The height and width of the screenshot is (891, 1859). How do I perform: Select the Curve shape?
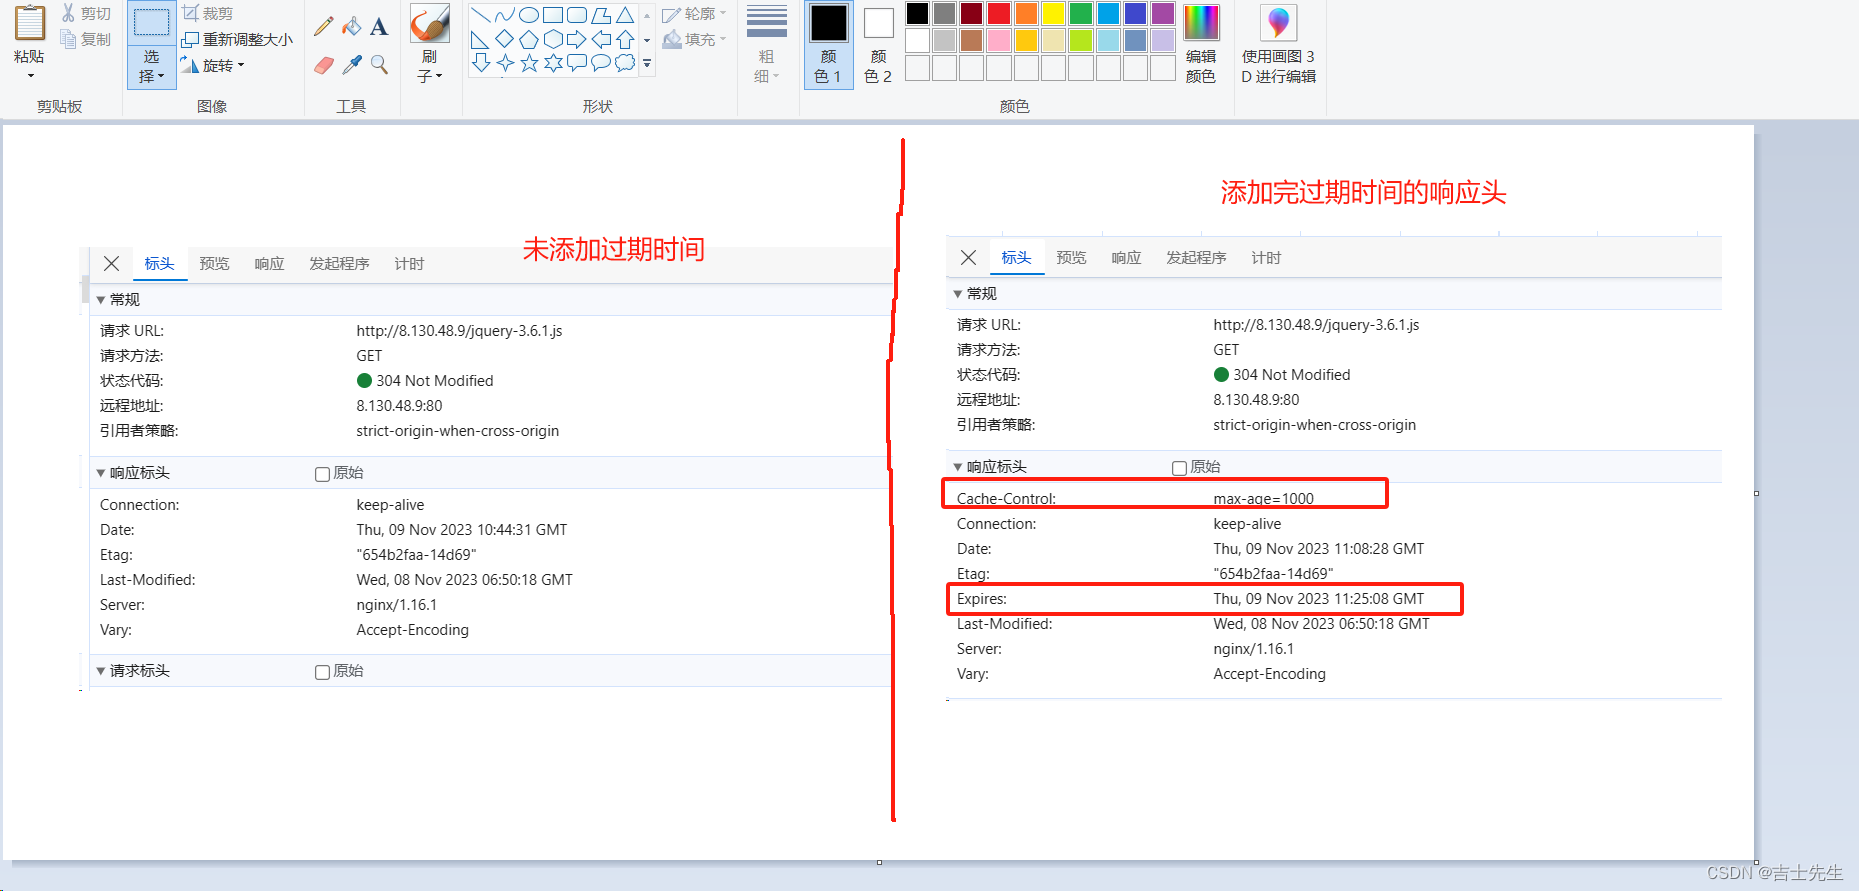point(505,15)
